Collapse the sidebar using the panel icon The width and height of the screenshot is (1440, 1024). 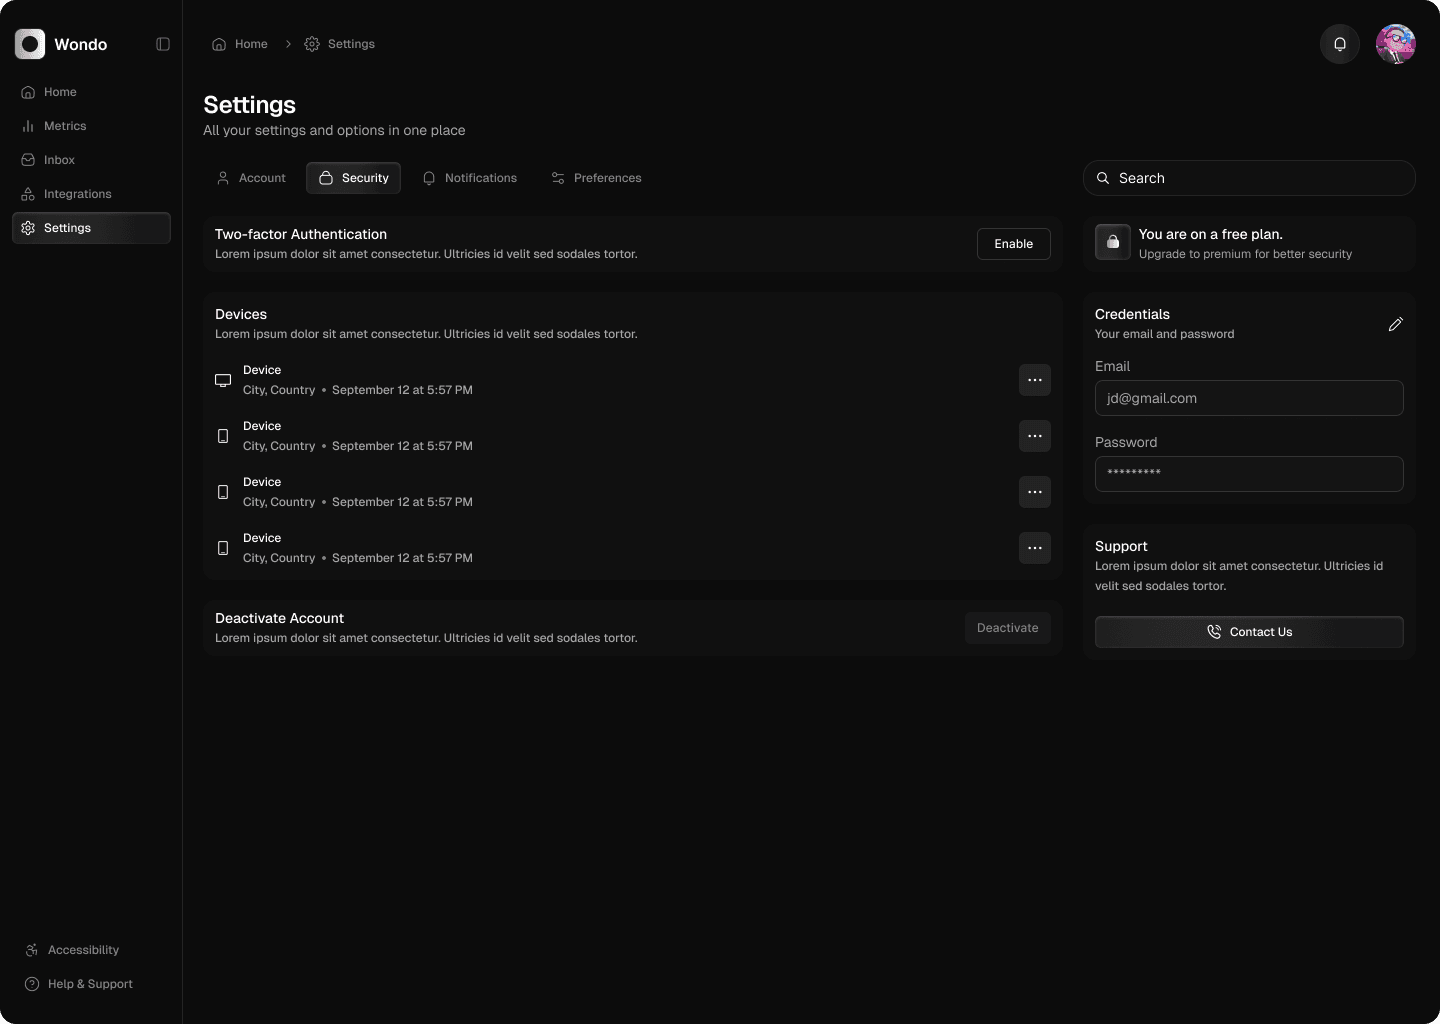[163, 44]
